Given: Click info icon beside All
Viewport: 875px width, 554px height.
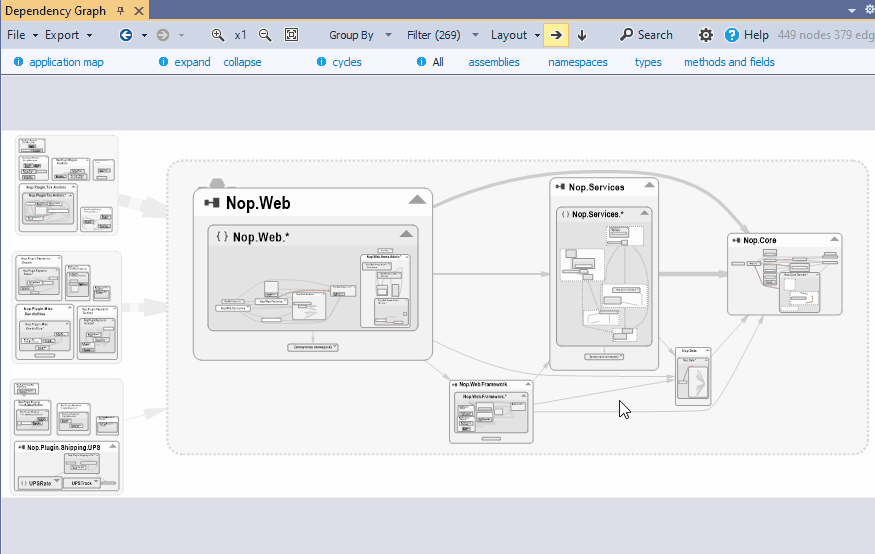Looking at the screenshot, I should click(421, 61).
